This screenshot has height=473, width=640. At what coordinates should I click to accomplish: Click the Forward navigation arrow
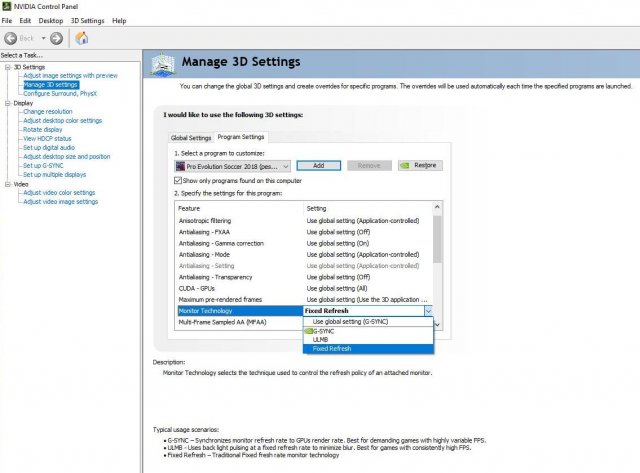point(56,38)
